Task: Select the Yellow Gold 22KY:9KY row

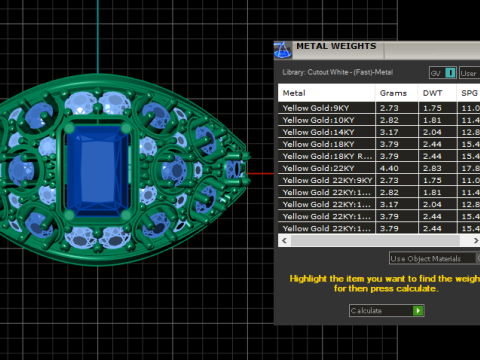Action: click(x=379, y=180)
